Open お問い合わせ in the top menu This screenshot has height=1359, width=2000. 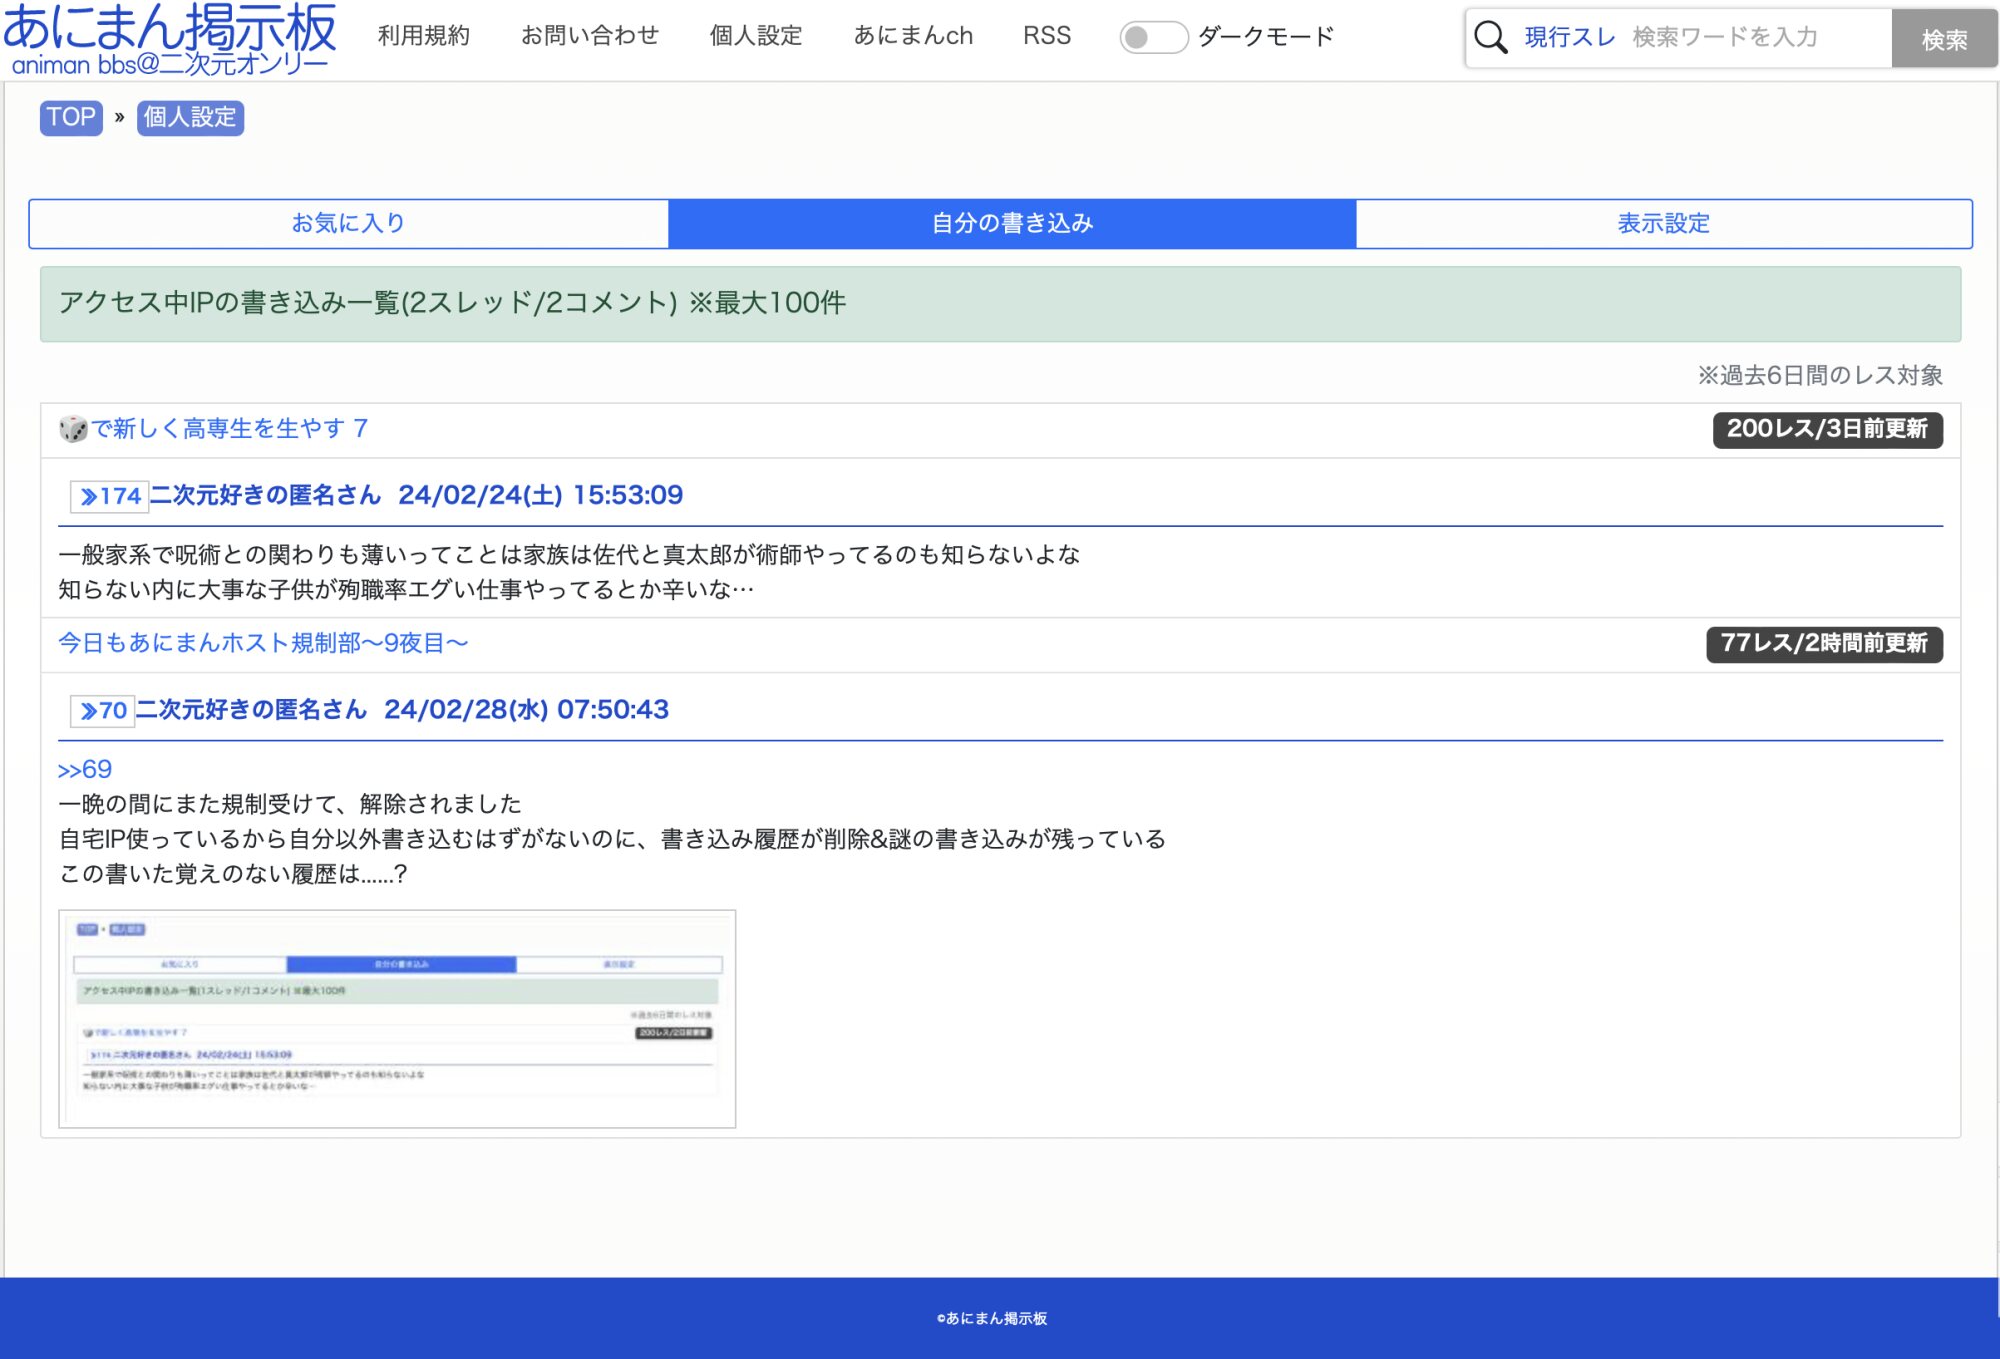point(590,36)
